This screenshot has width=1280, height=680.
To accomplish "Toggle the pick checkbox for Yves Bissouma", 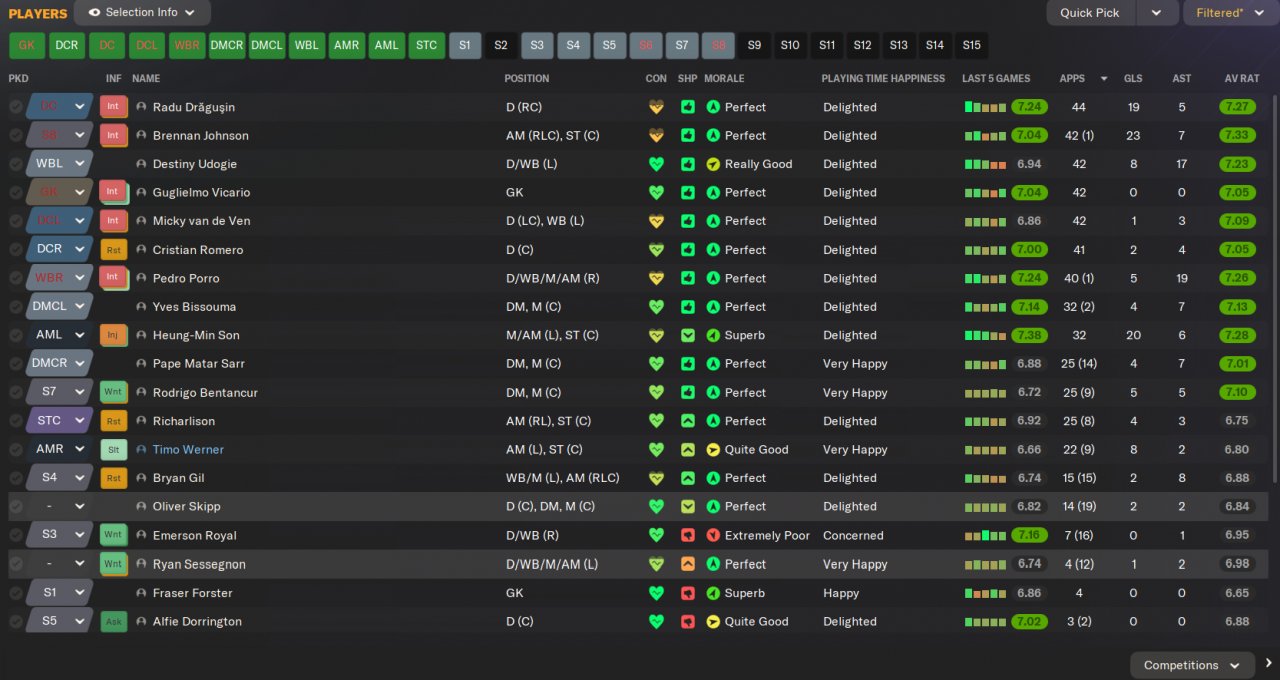I will click(x=16, y=307).
